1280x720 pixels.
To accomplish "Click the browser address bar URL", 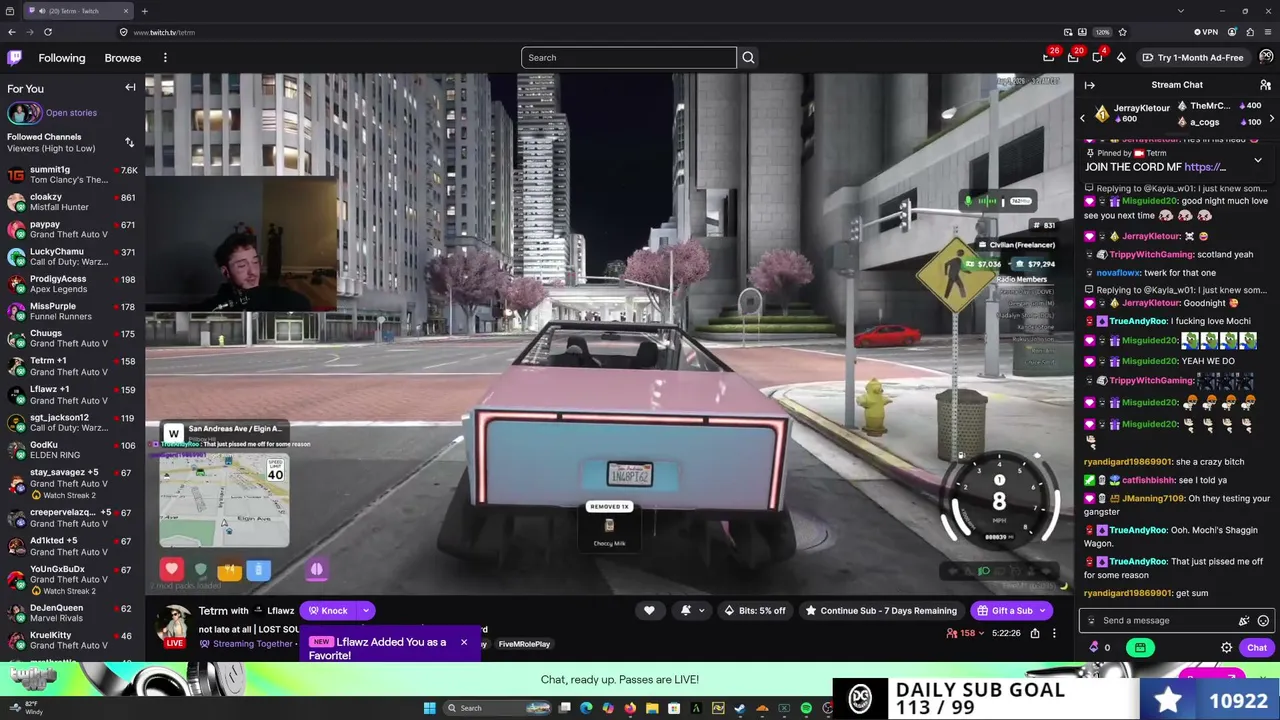I will click(164, 32).
